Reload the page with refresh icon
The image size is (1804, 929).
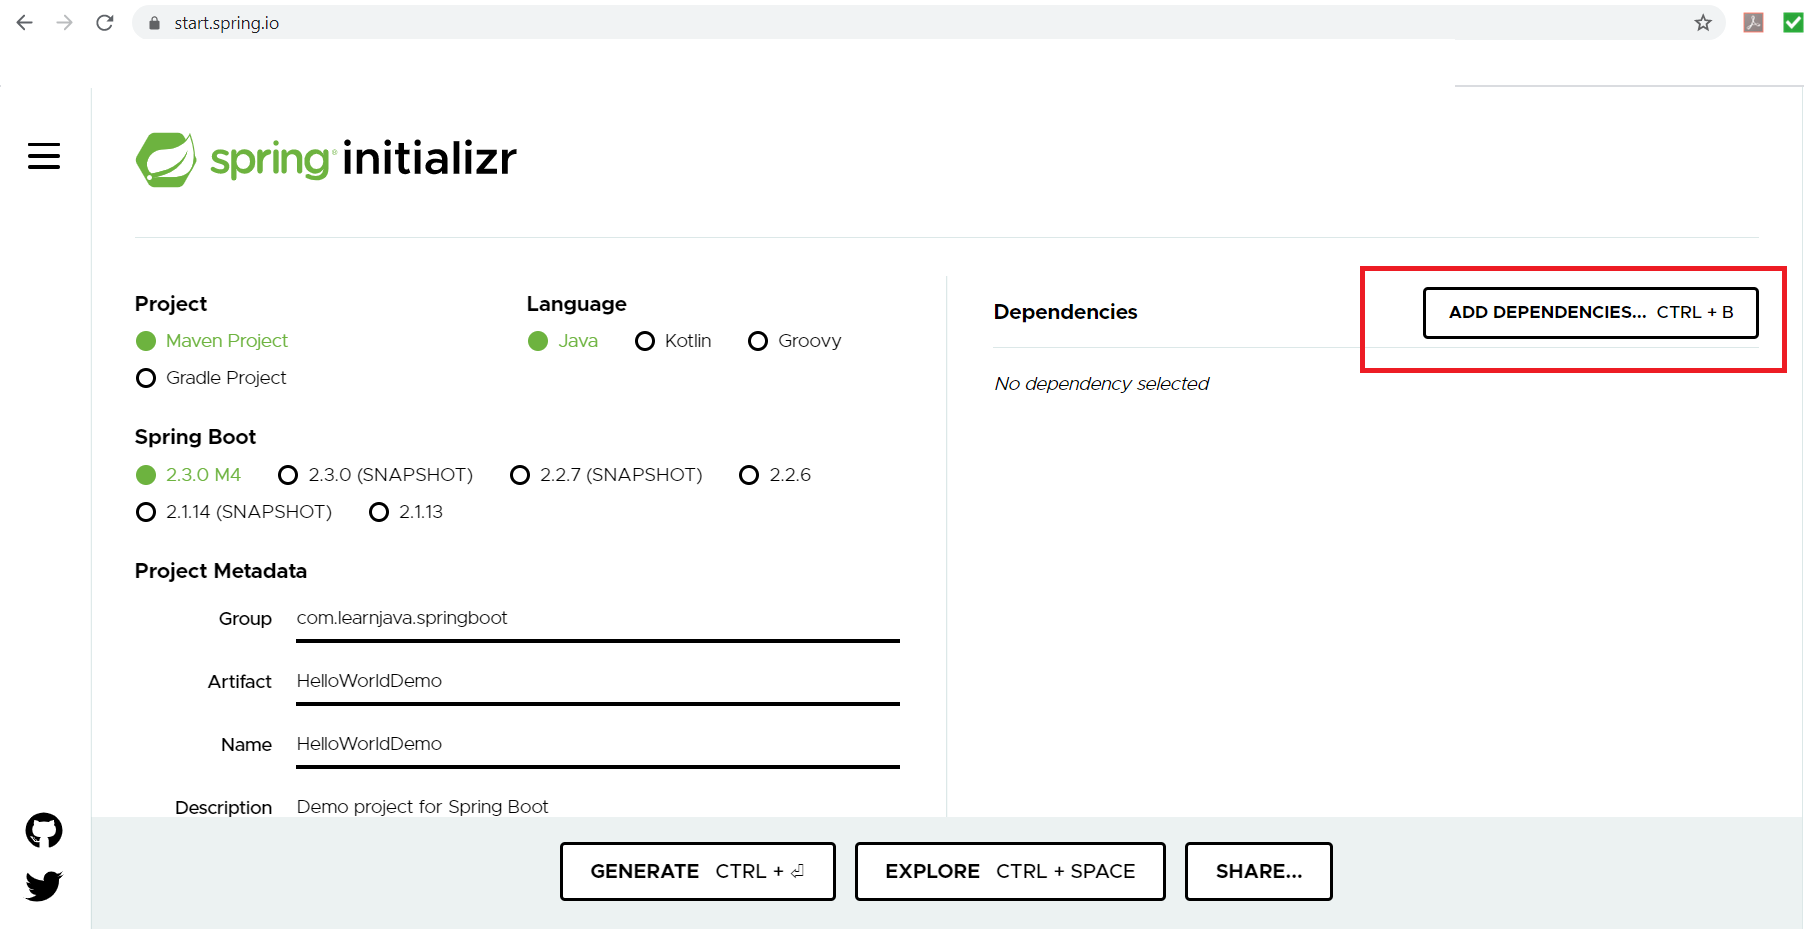pyautogui.click(x=105, y=22)
